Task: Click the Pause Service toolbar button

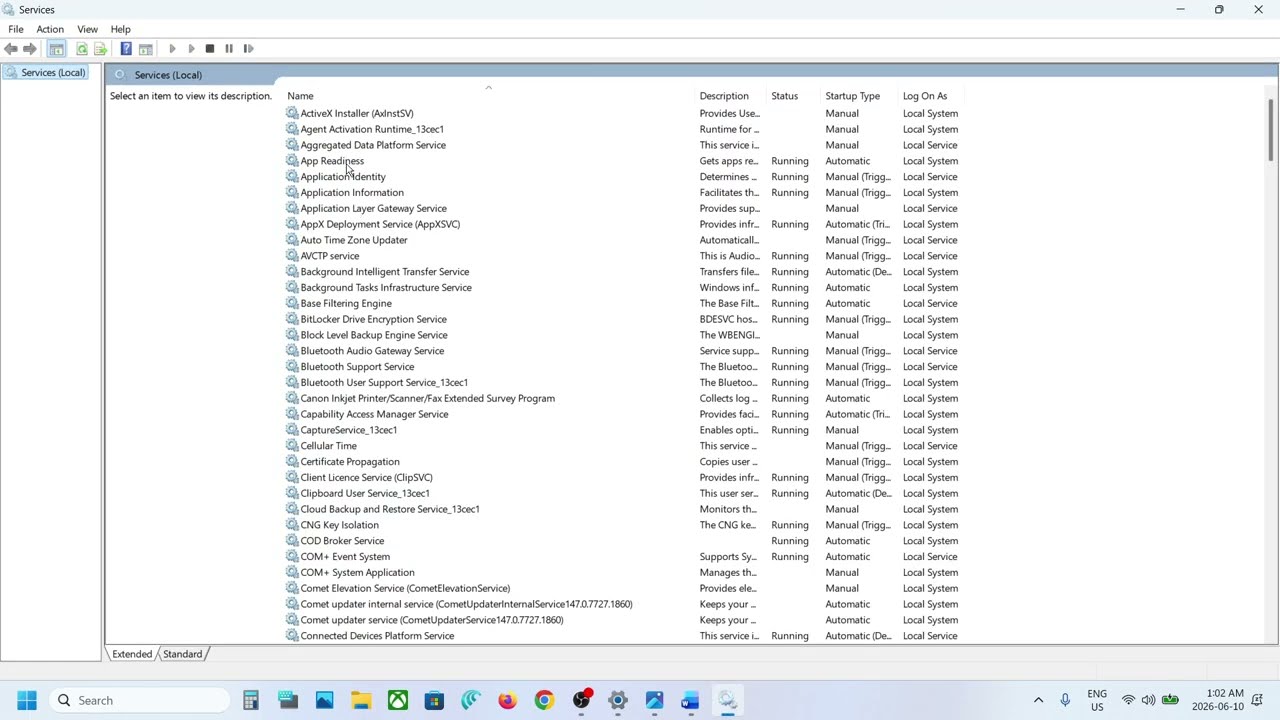Action: [x=229, y=49]
